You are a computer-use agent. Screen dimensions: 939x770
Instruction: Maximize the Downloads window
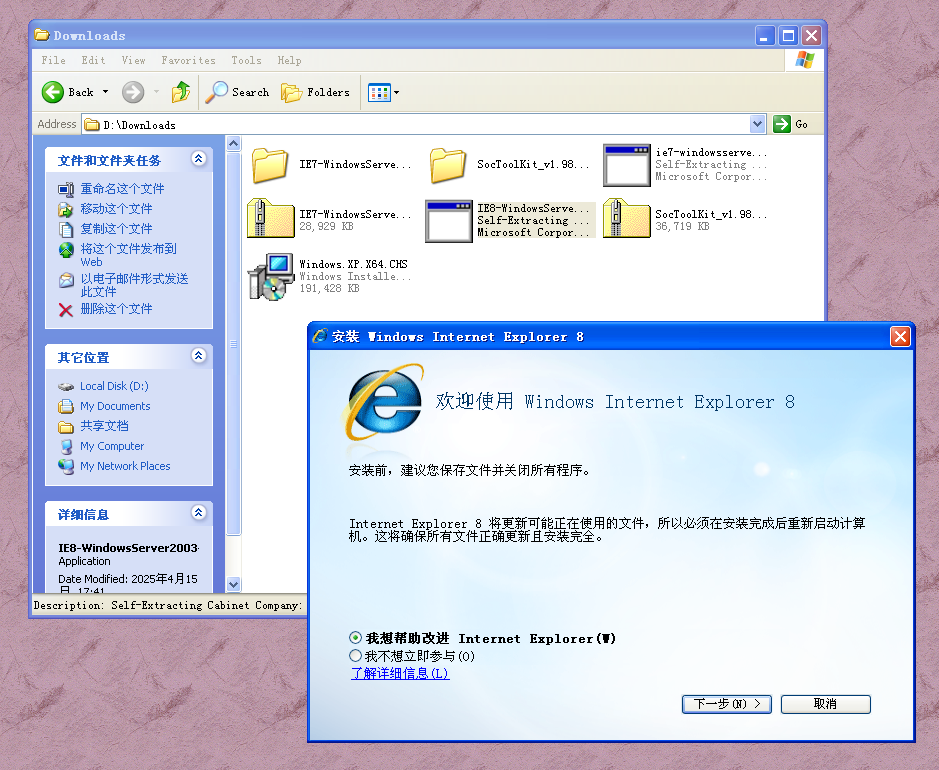788,36
